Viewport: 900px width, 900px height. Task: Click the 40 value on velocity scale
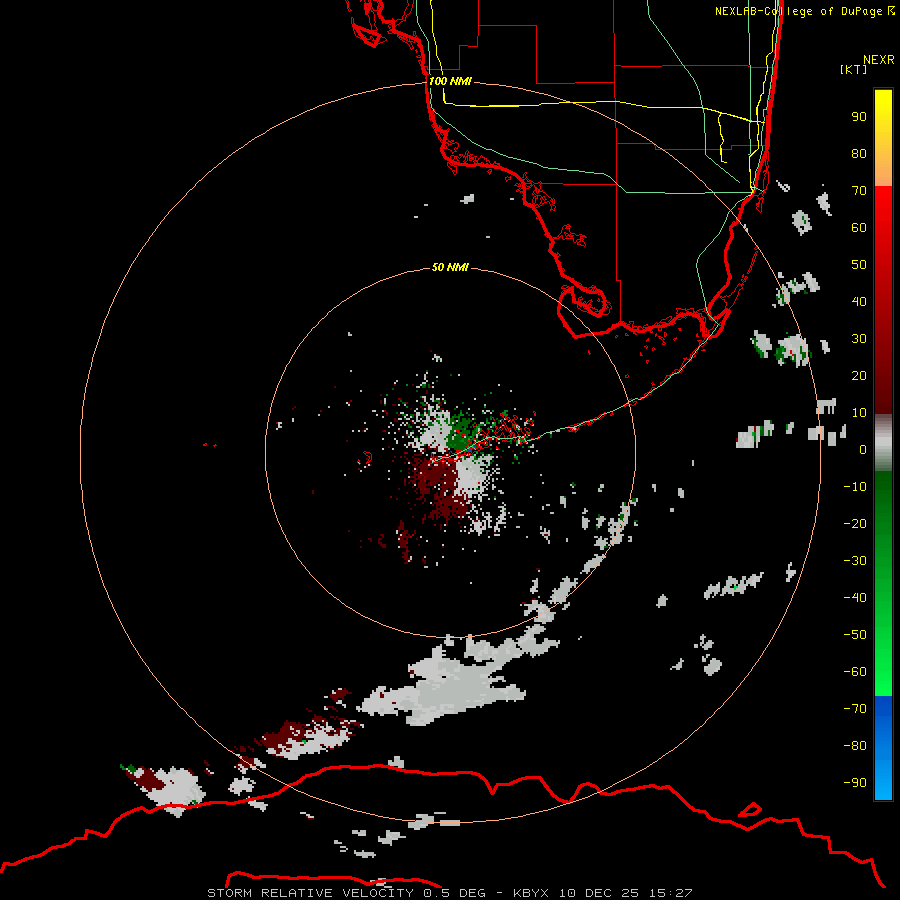(859, 301)
